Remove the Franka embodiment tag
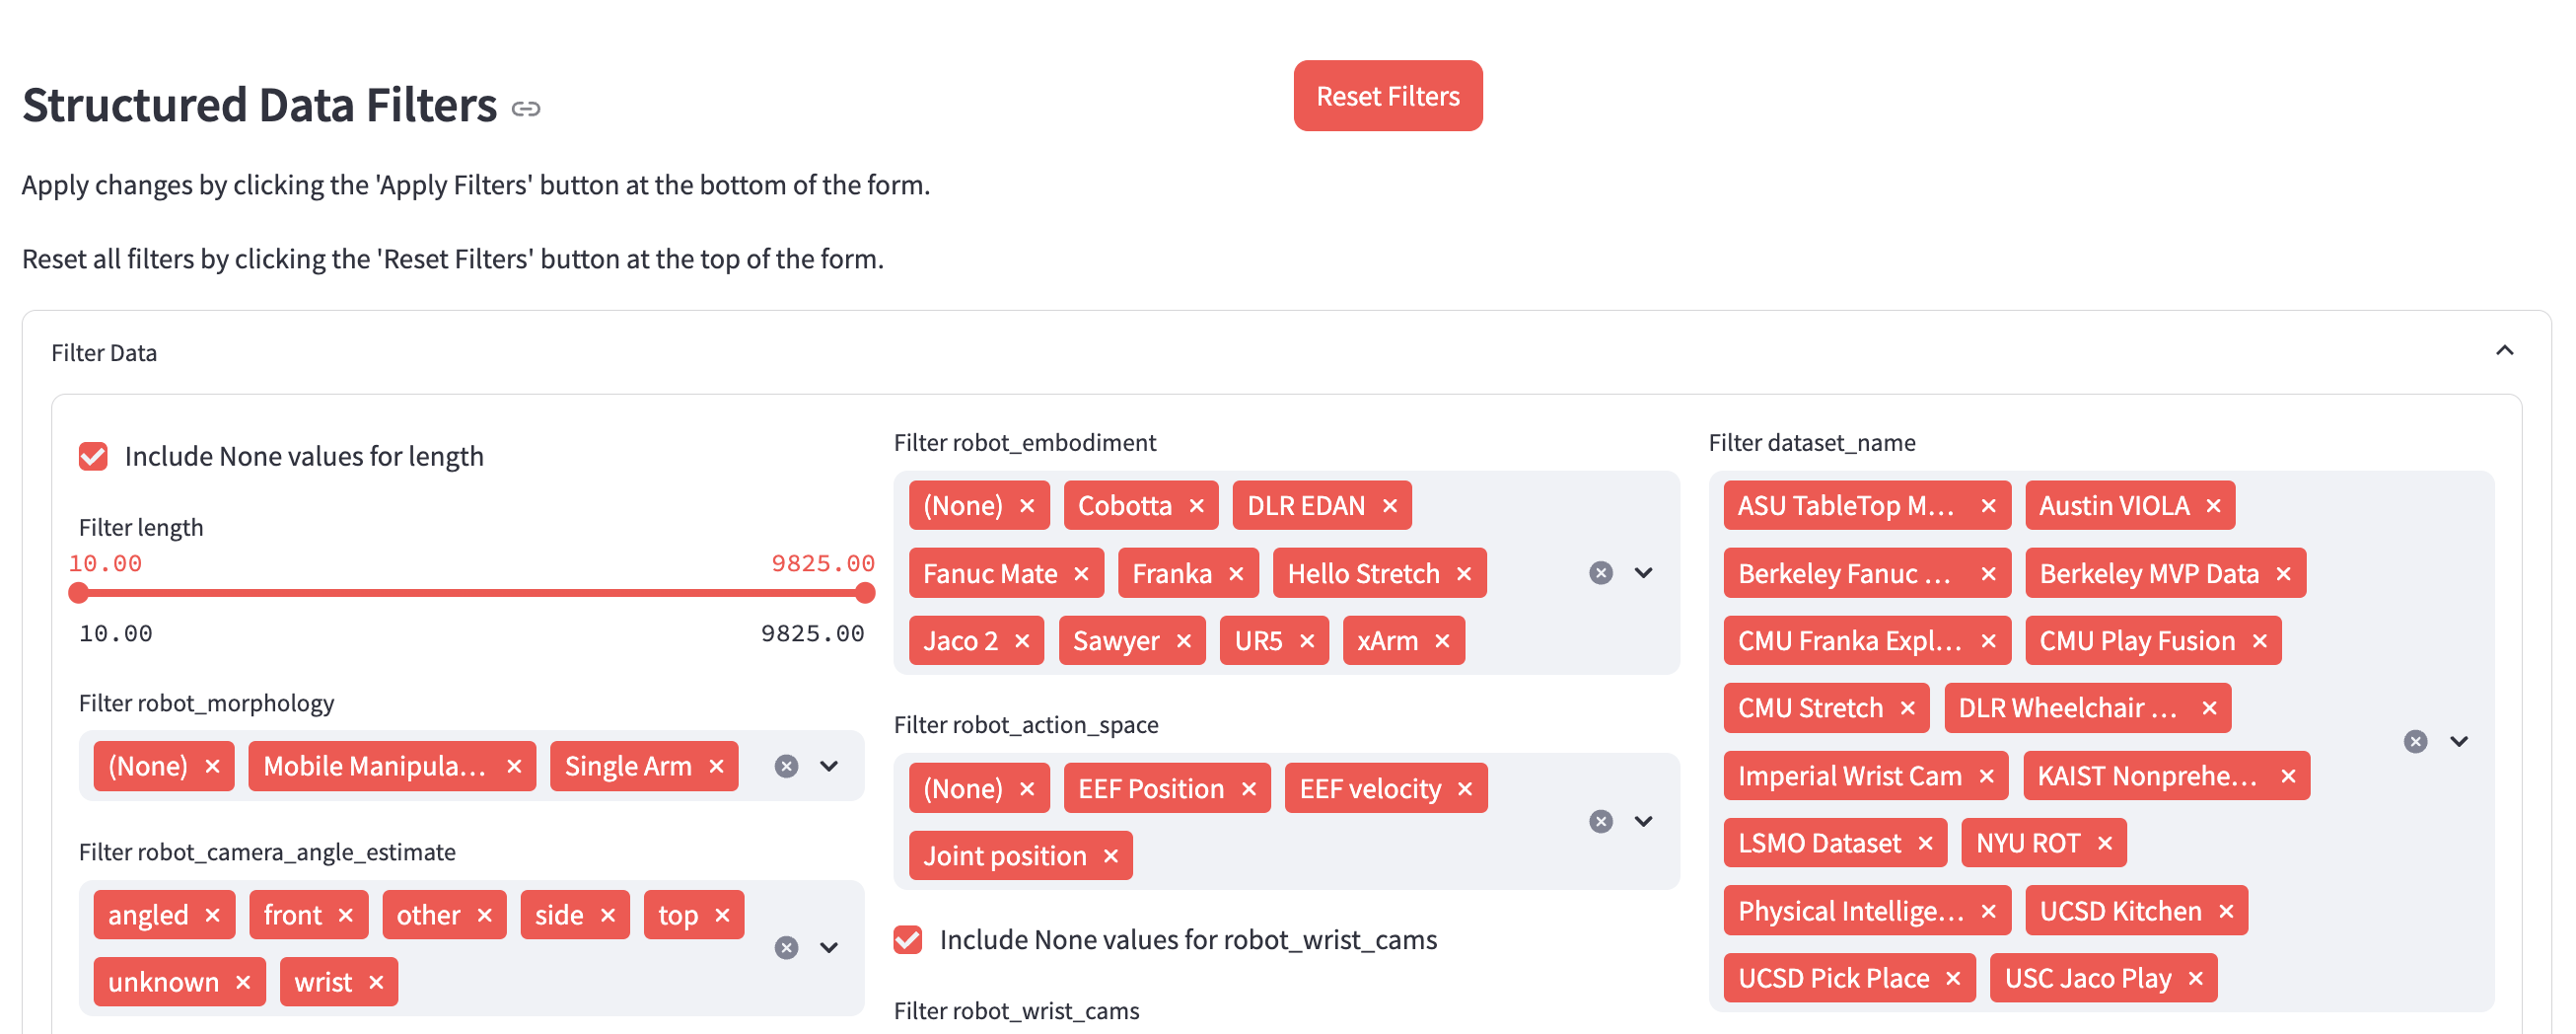Screen dimensions: 2576x1034 coord(1236,574)
